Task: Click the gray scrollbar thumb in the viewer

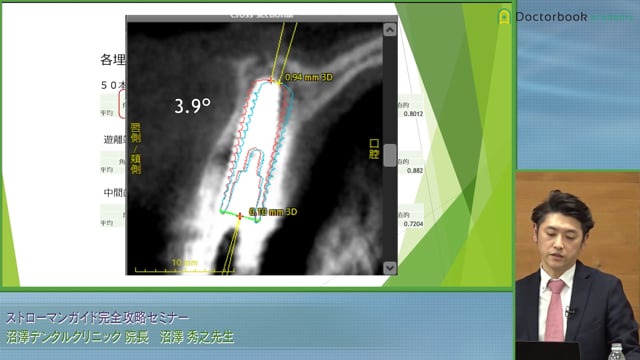Action: point(390,155)
